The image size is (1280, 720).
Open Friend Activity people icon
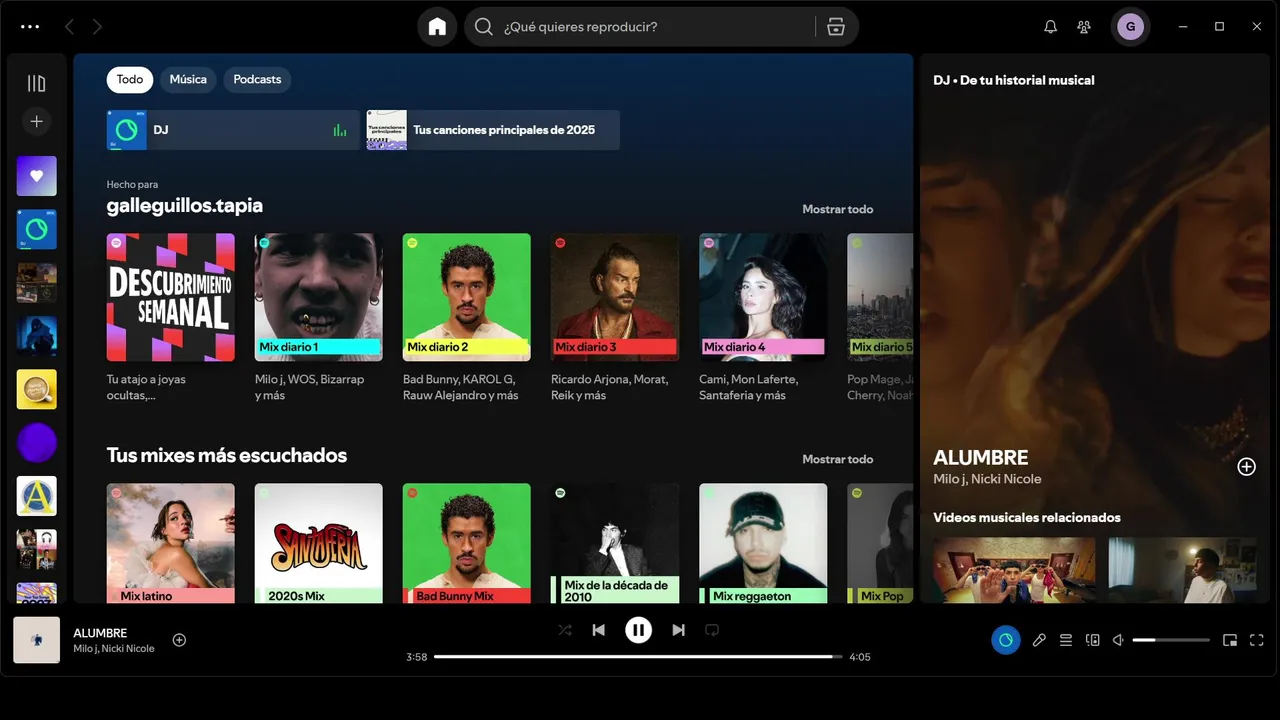pyautogui.click(x=1084, y=27)
